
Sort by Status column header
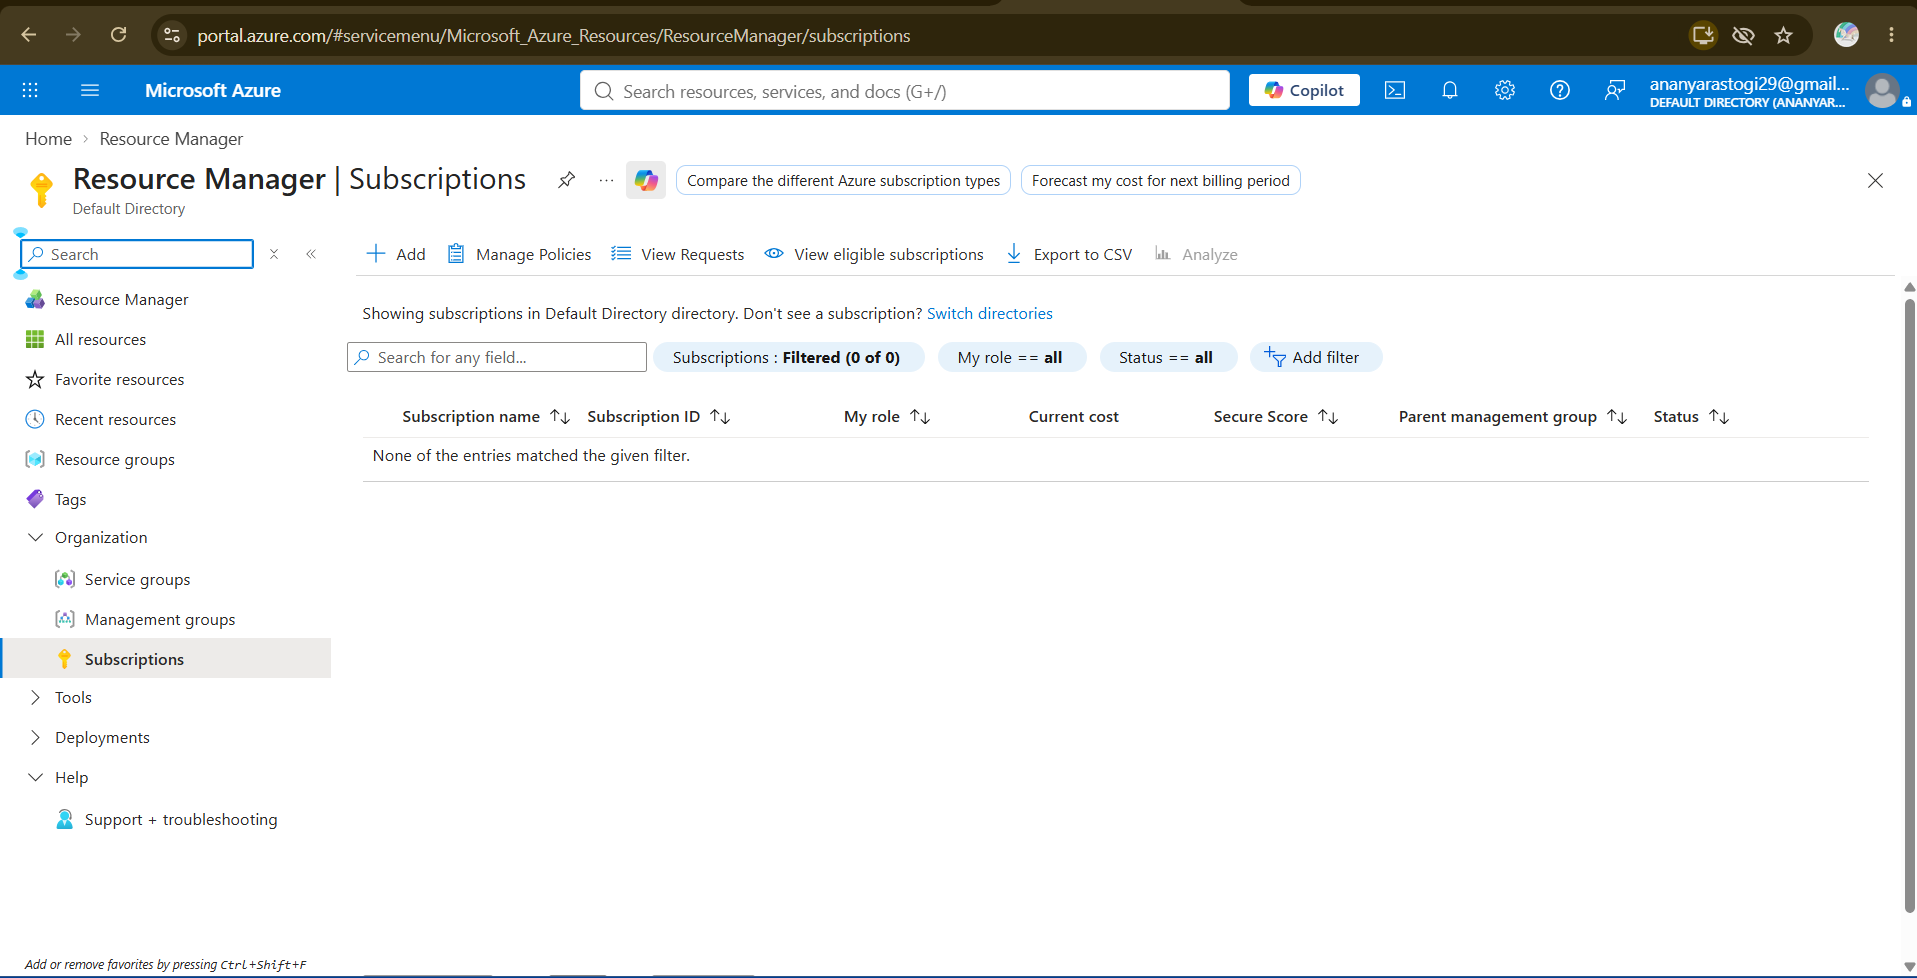(1691, 417)
